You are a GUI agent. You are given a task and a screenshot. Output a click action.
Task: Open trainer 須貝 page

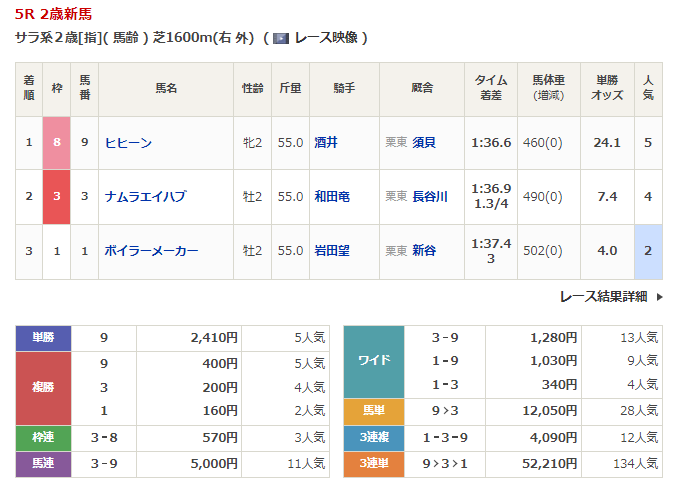(x=424, y=143)
